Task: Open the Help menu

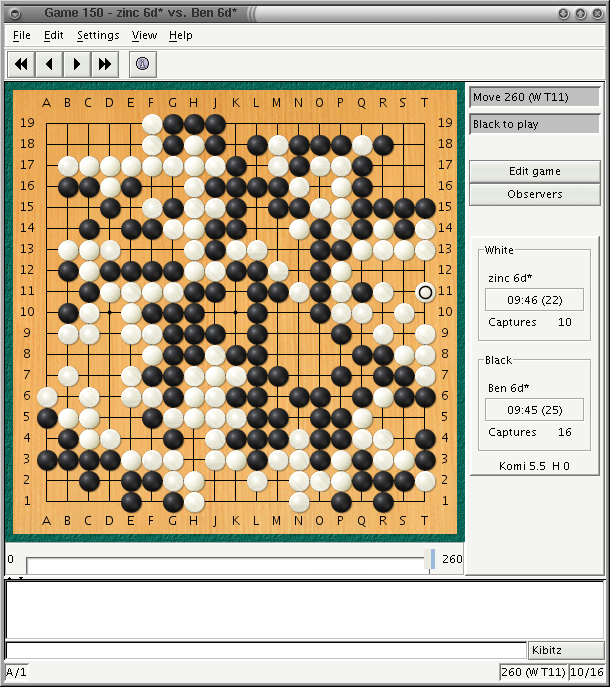Action: pos(180,35)
